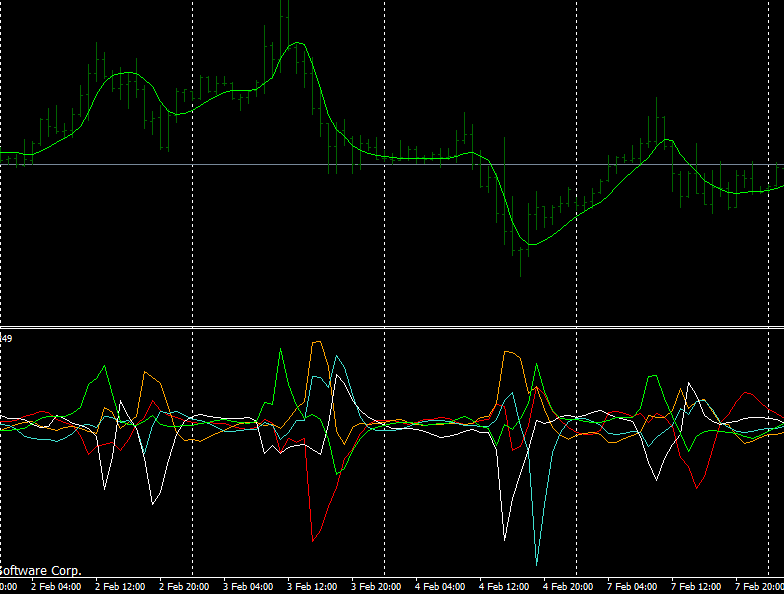
Task: Click the 4 Feb 12:00 time label
Action: point(504,586)
